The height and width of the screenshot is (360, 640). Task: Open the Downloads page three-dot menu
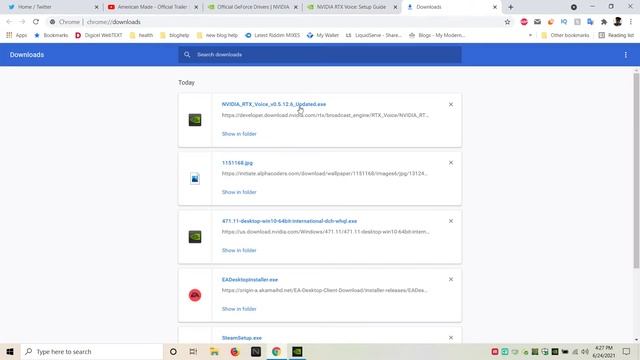(625, 55)
